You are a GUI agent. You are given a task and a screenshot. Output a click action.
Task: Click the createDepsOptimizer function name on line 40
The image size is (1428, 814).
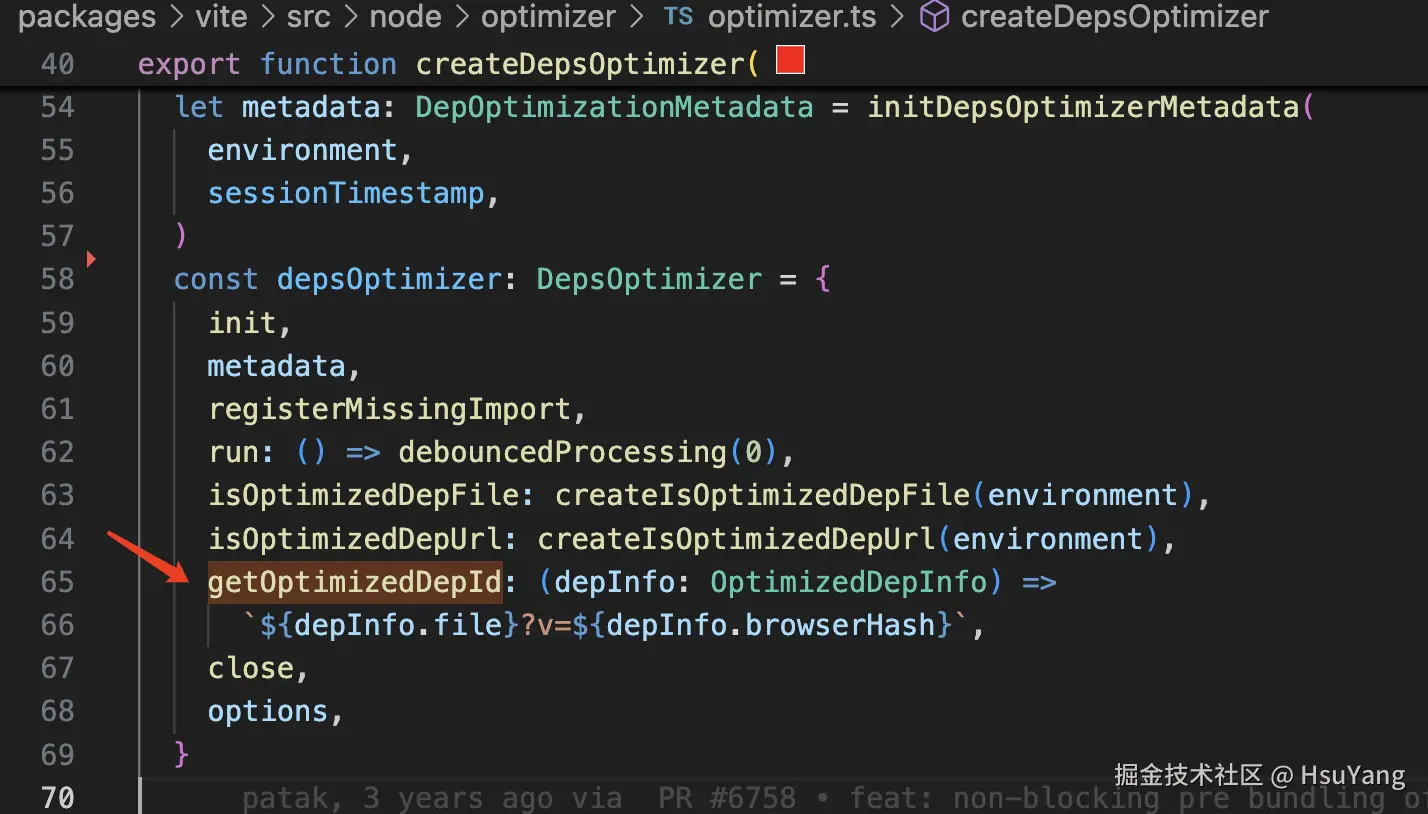(581, 64)
